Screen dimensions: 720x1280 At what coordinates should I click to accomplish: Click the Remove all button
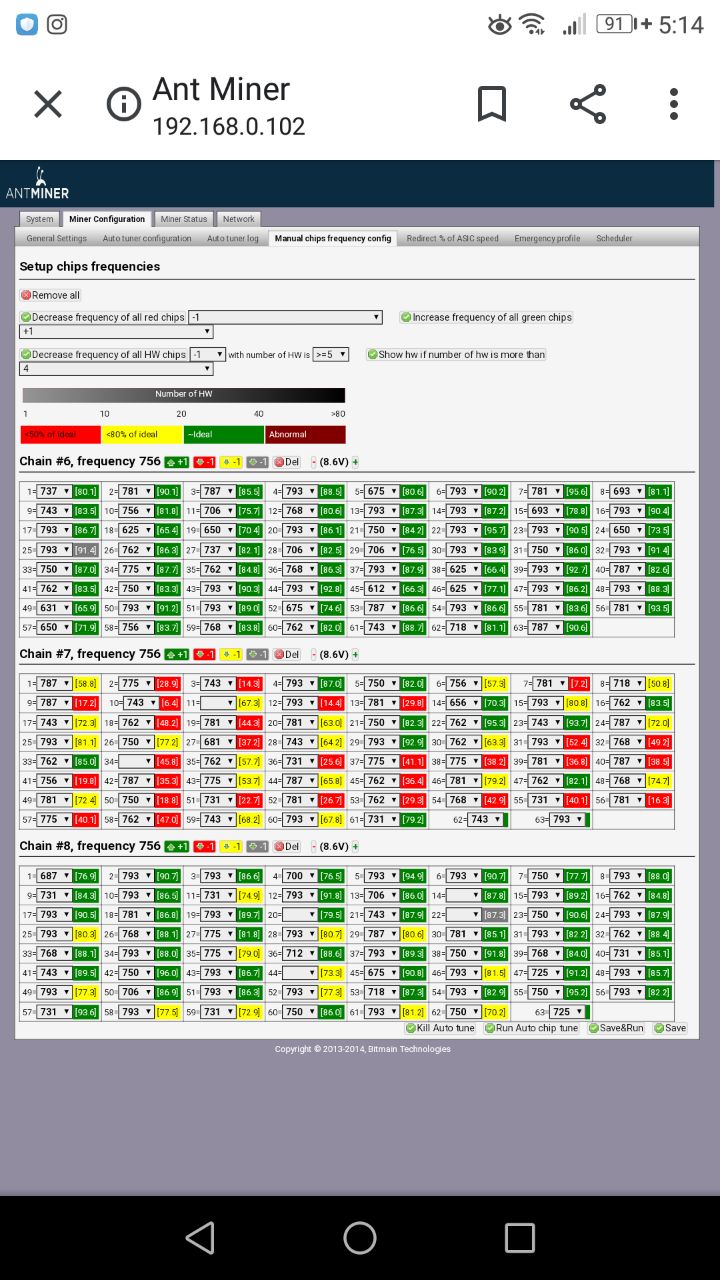(51, 295)
